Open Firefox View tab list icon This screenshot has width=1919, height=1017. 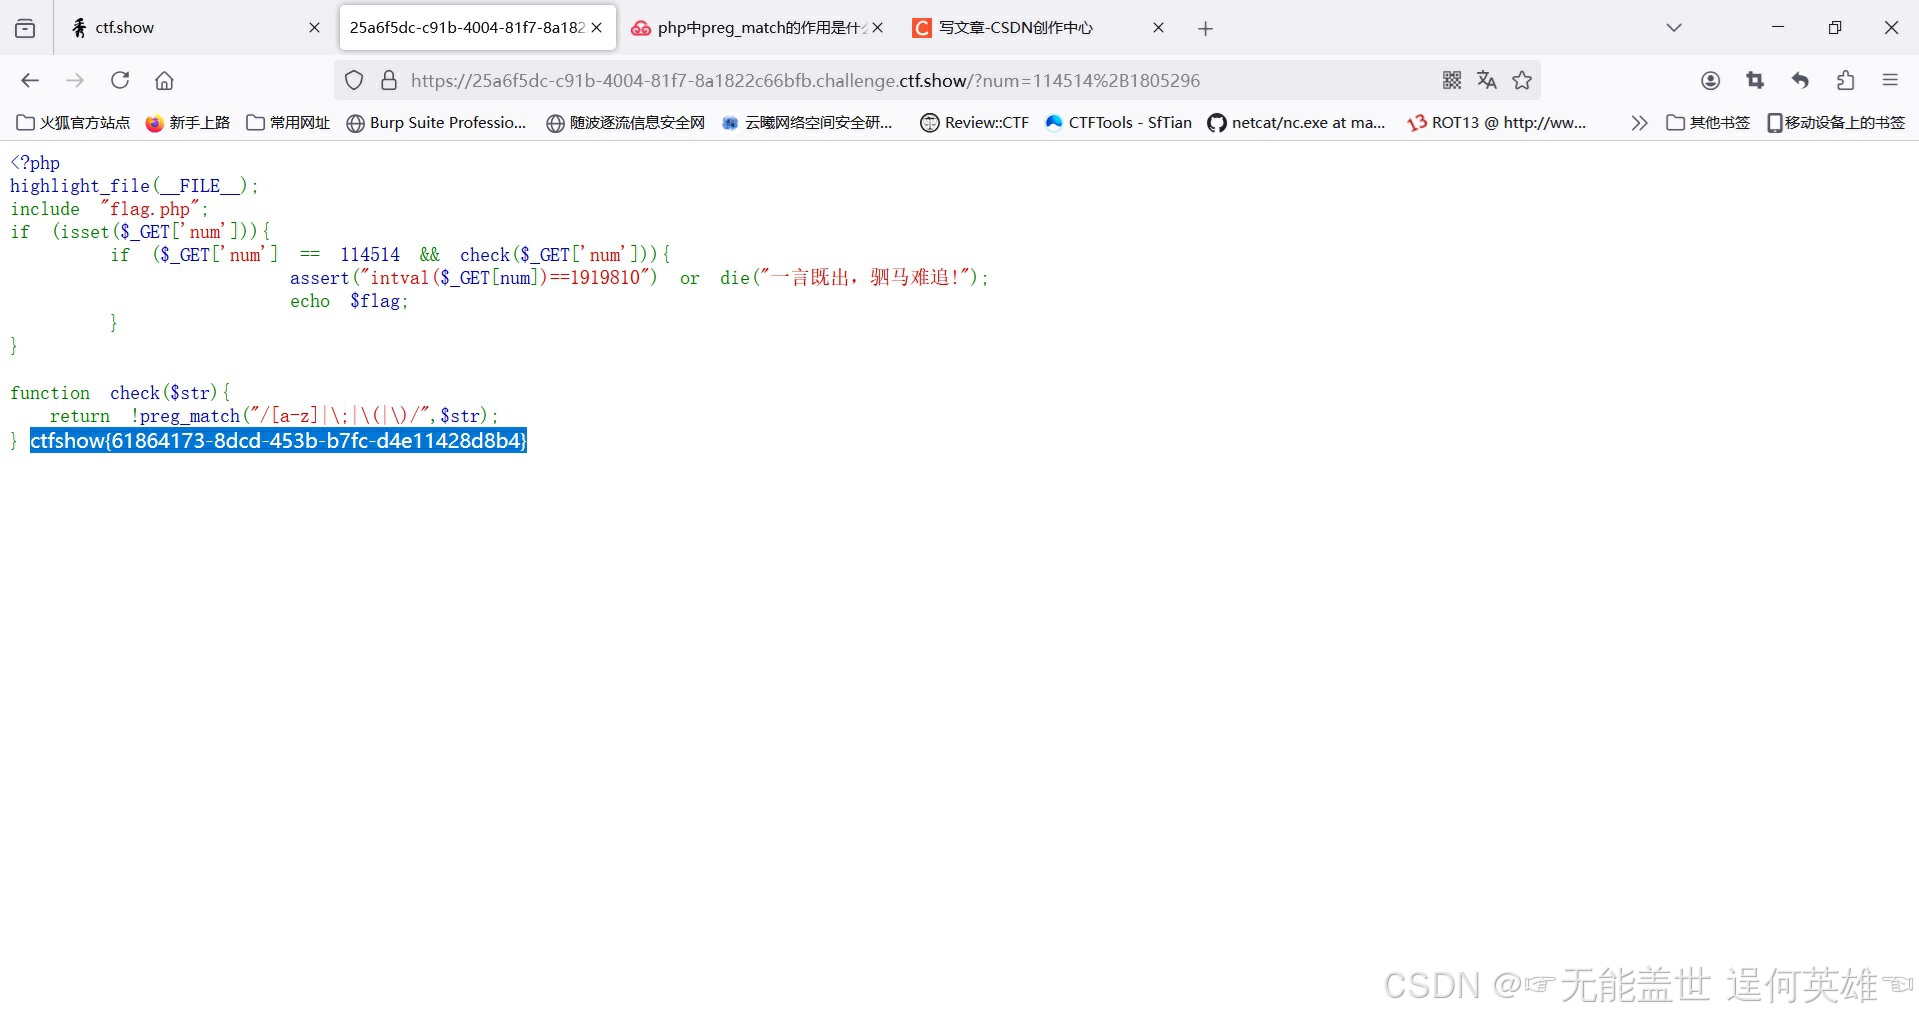[x=25, y=28]
